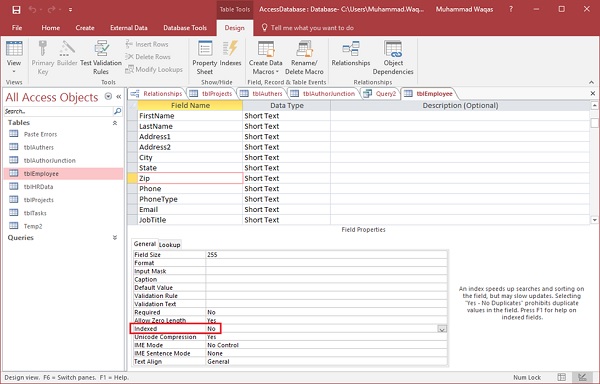Save the database with the floppy icon
This screenshot has width=600, height=384.
[x=16, y=10]
